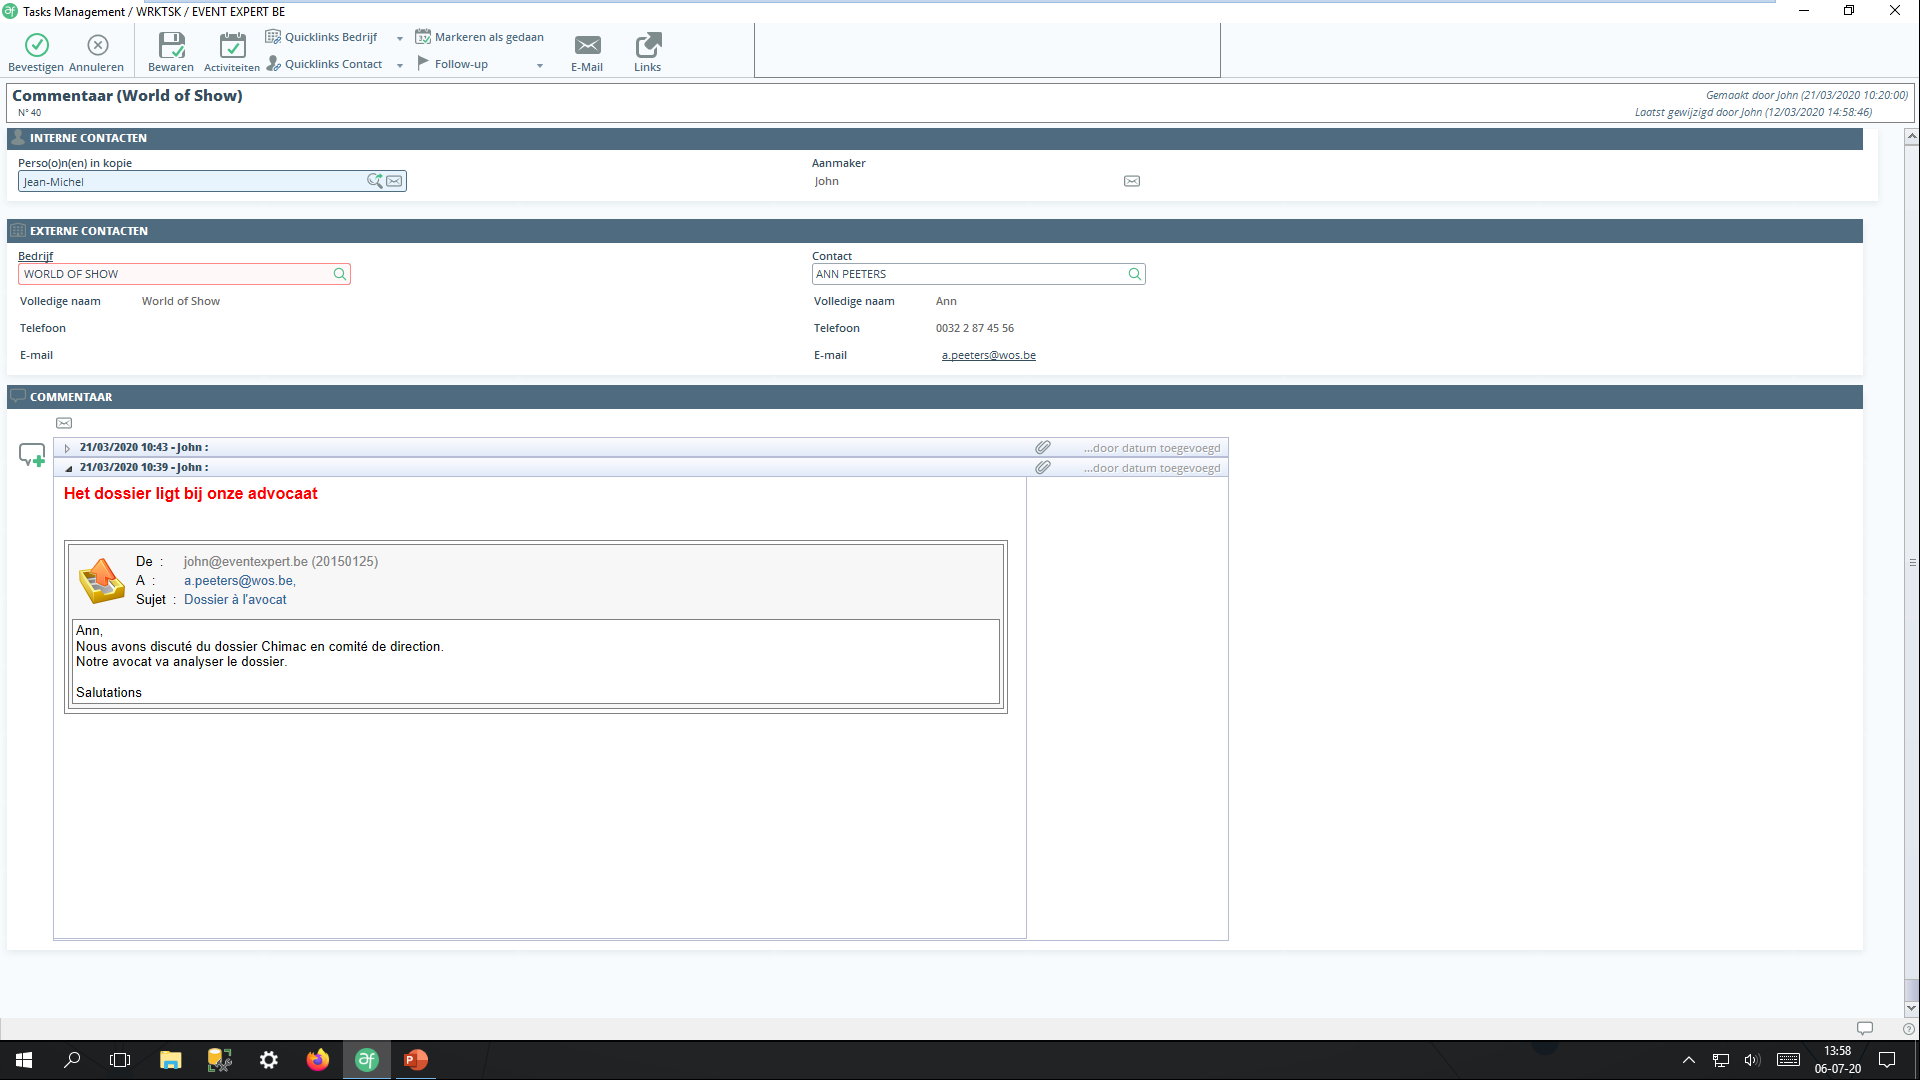This screenshot has width=1920, height=1080.
Task: Open the Follow-up dropdown arrow
Action: [x=540, y=65]
